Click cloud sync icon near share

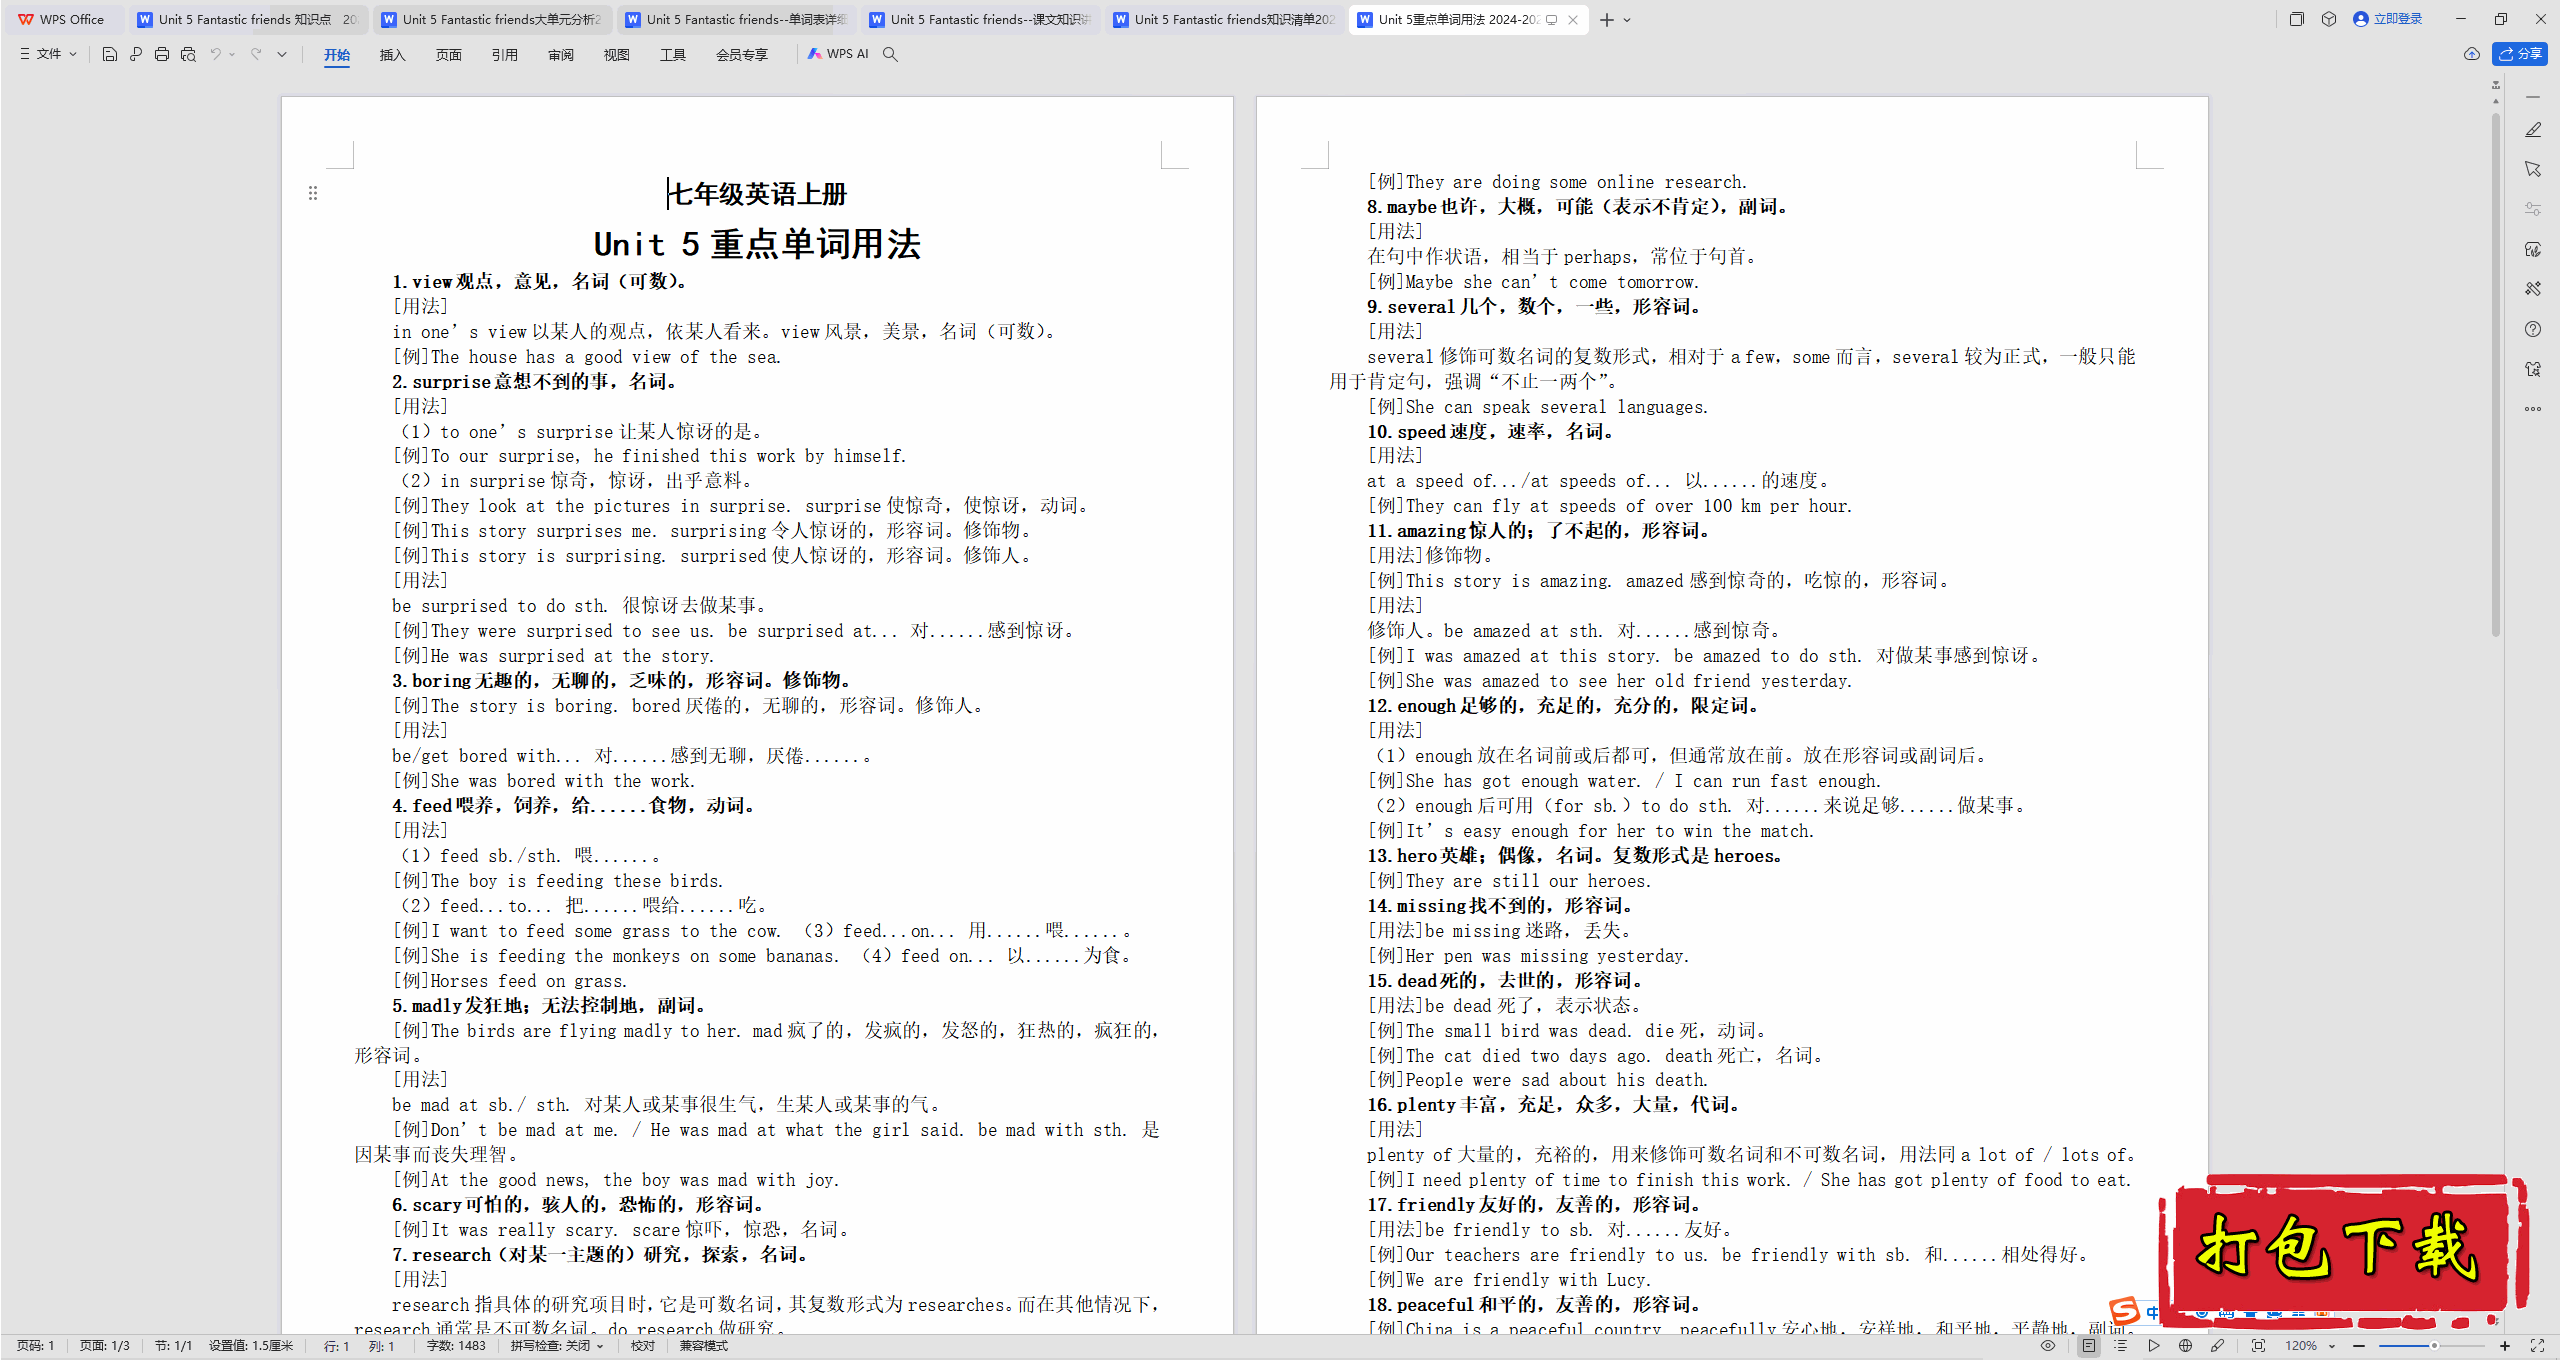coord(2471,54)
